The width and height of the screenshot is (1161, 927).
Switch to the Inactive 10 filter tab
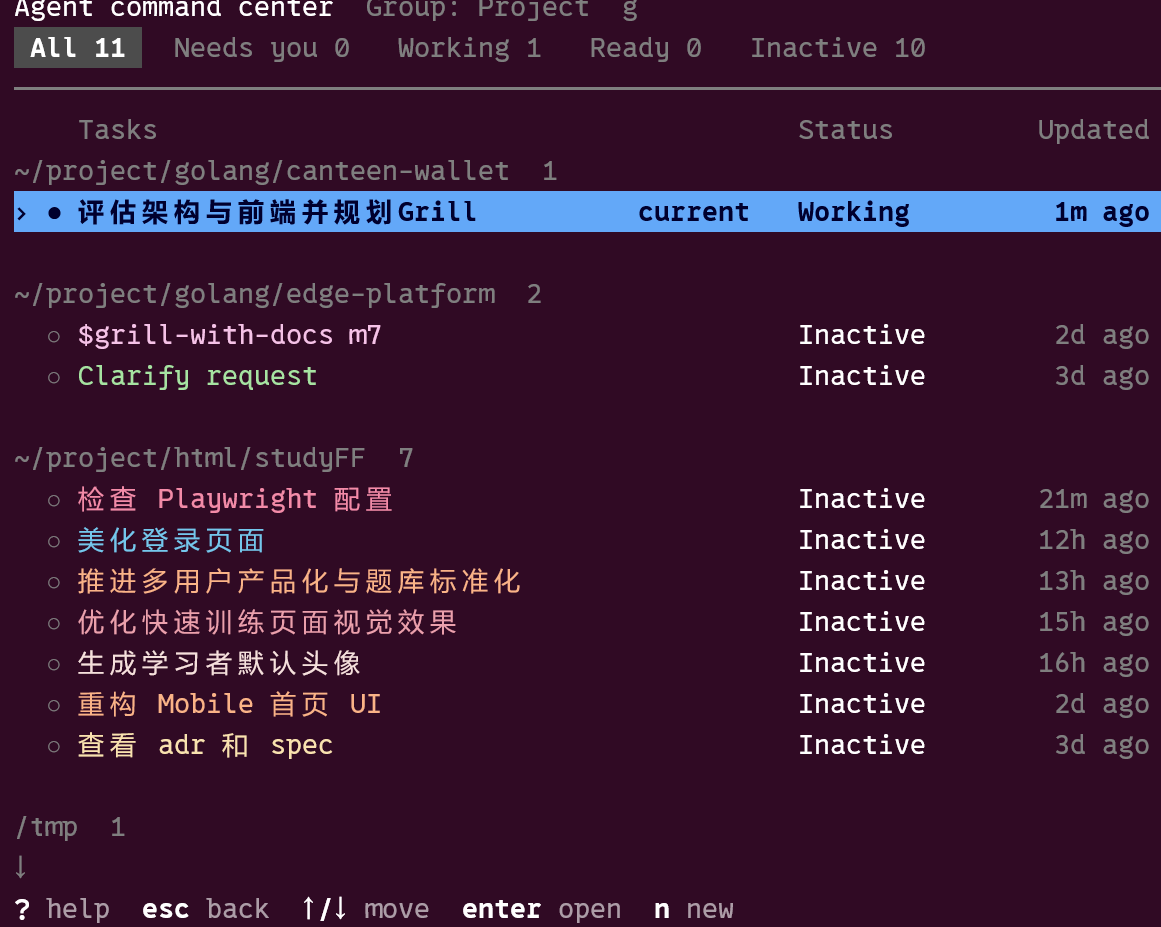(838, 48)
